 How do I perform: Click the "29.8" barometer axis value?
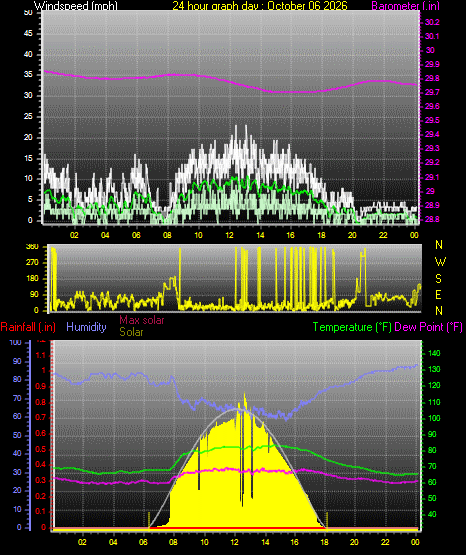[432, 79]
